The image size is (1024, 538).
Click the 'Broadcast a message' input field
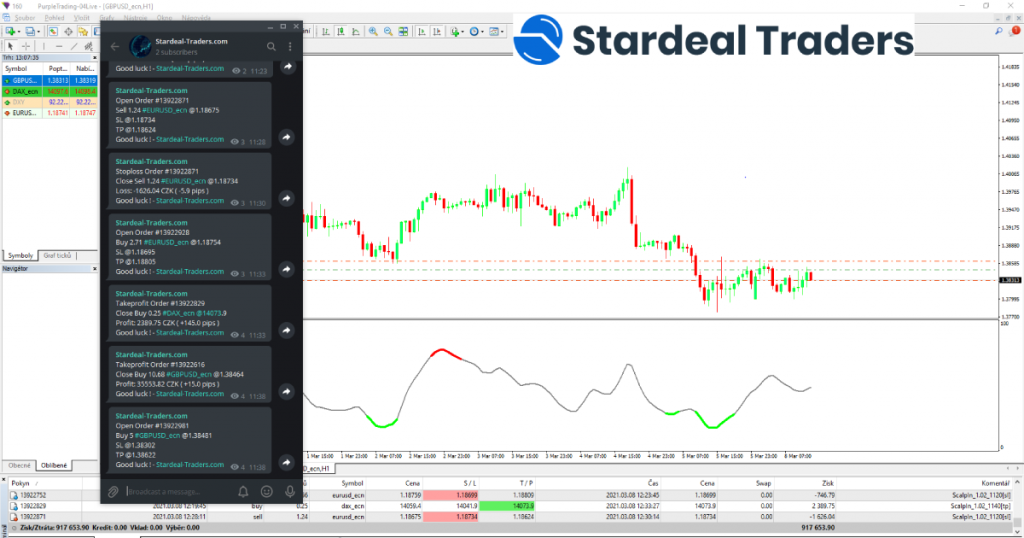(178, 492)
